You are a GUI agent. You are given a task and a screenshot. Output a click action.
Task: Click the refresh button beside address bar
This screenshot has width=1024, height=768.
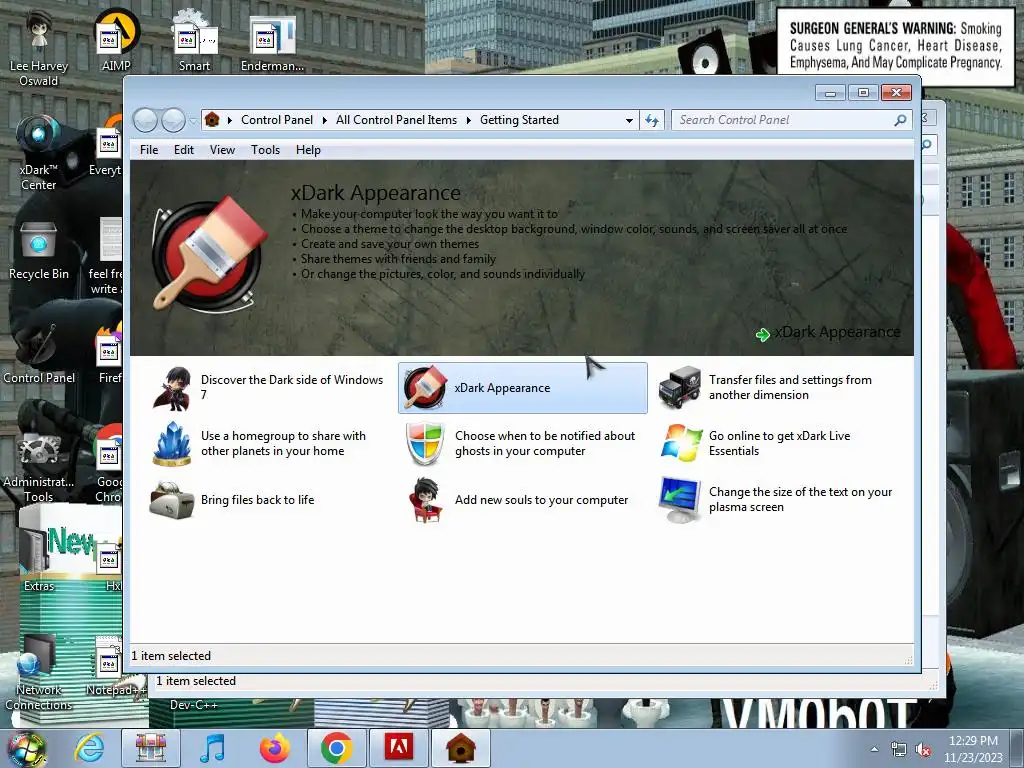pyautogui.click(x=652, y=120)
